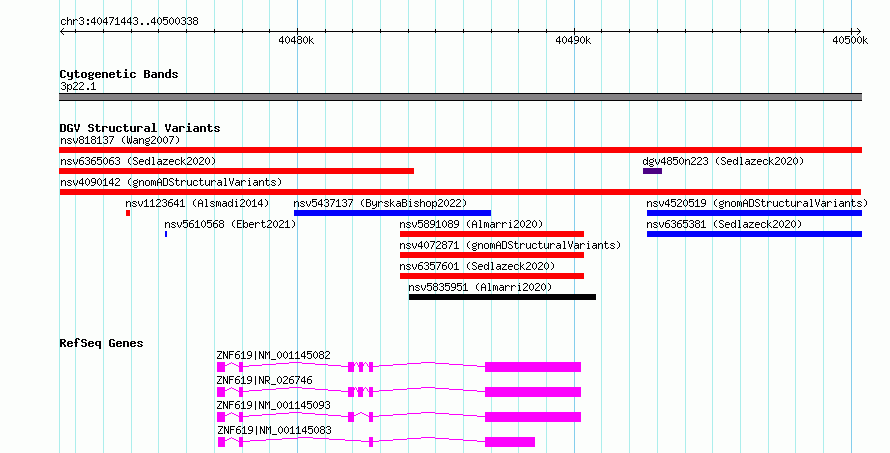Open the ZNF619|NM_001145093 transcript label
Image resolution: width=890 pixels, height=453 pixels.
coord(273,405)
